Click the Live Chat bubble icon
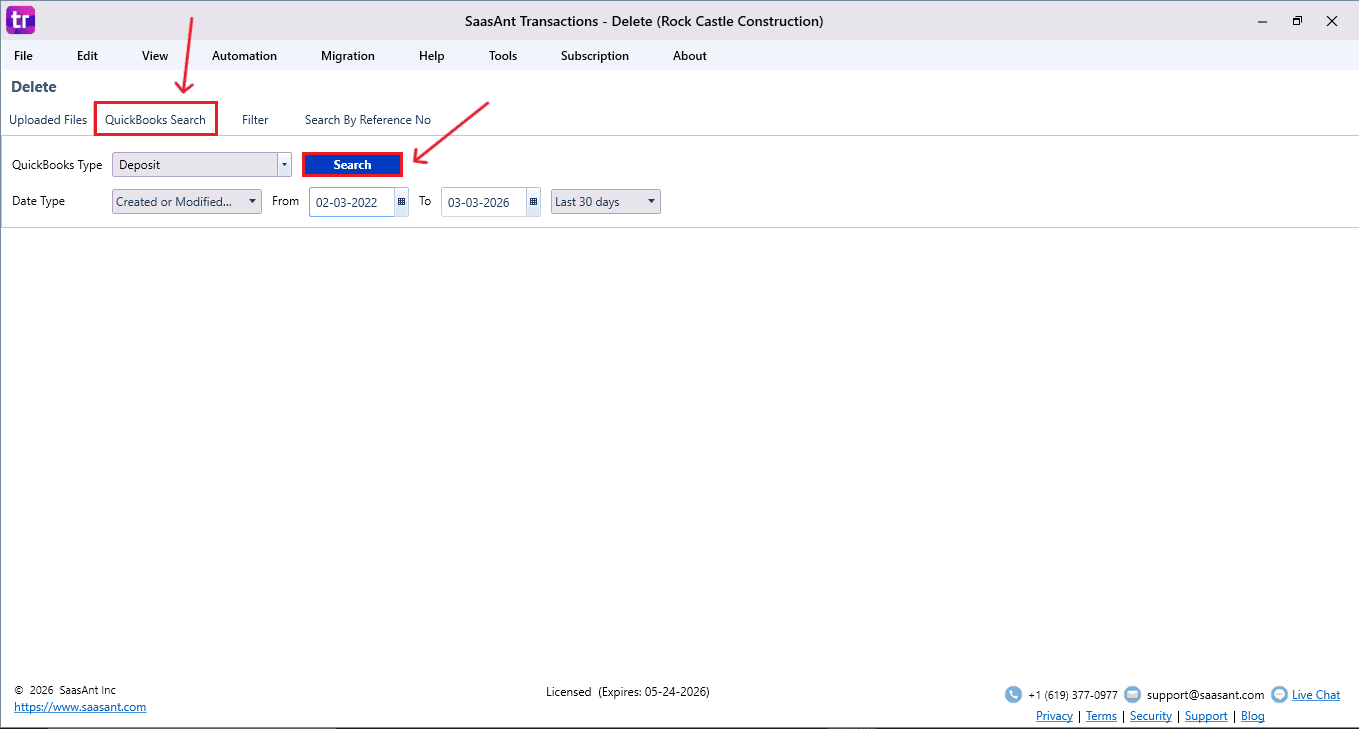This screenshot has height=729, width=1359. tap(1279, 694)
